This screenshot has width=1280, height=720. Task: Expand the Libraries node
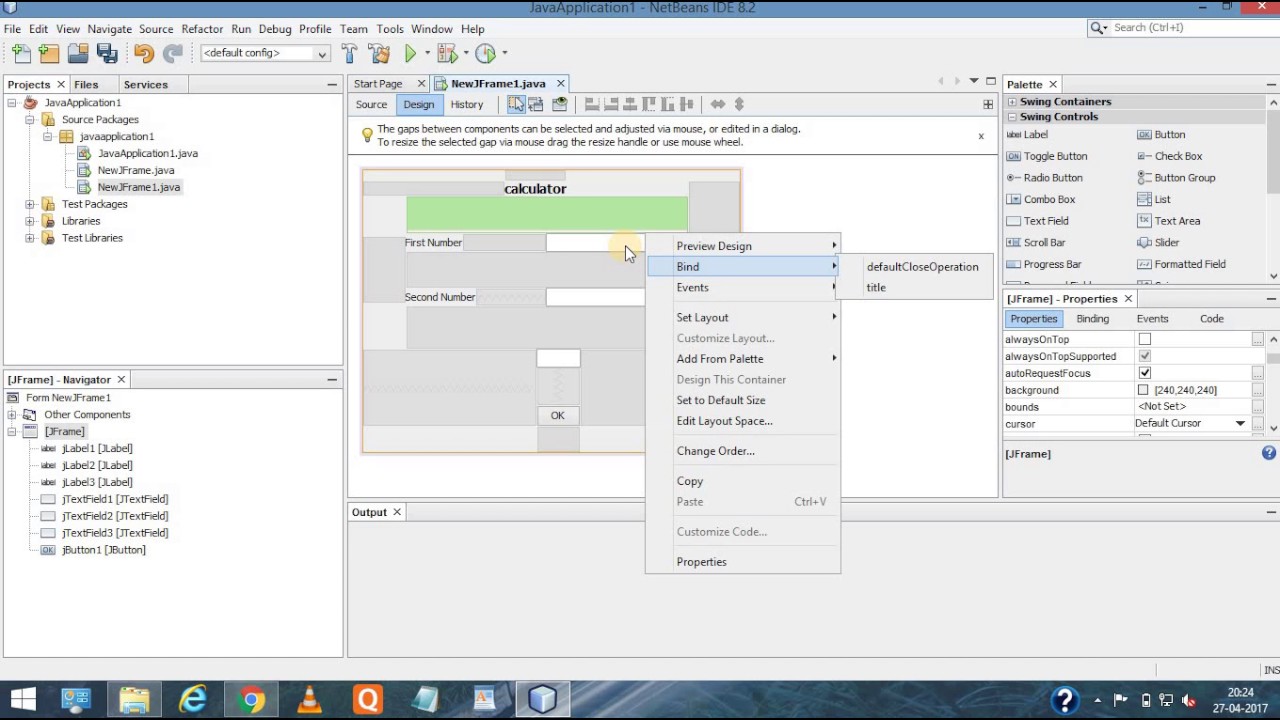click(30, 221)
